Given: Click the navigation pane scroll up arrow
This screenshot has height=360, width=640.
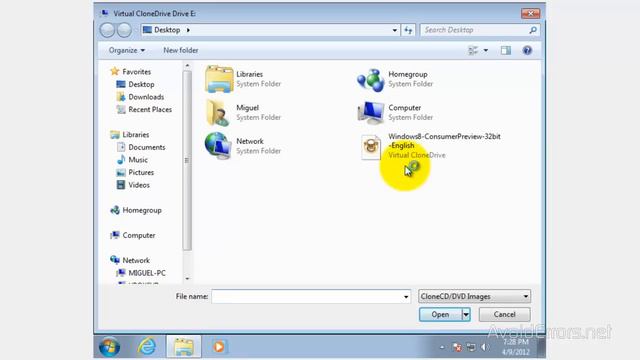Looking at the screenshot, I should click(x=187, y=65).
